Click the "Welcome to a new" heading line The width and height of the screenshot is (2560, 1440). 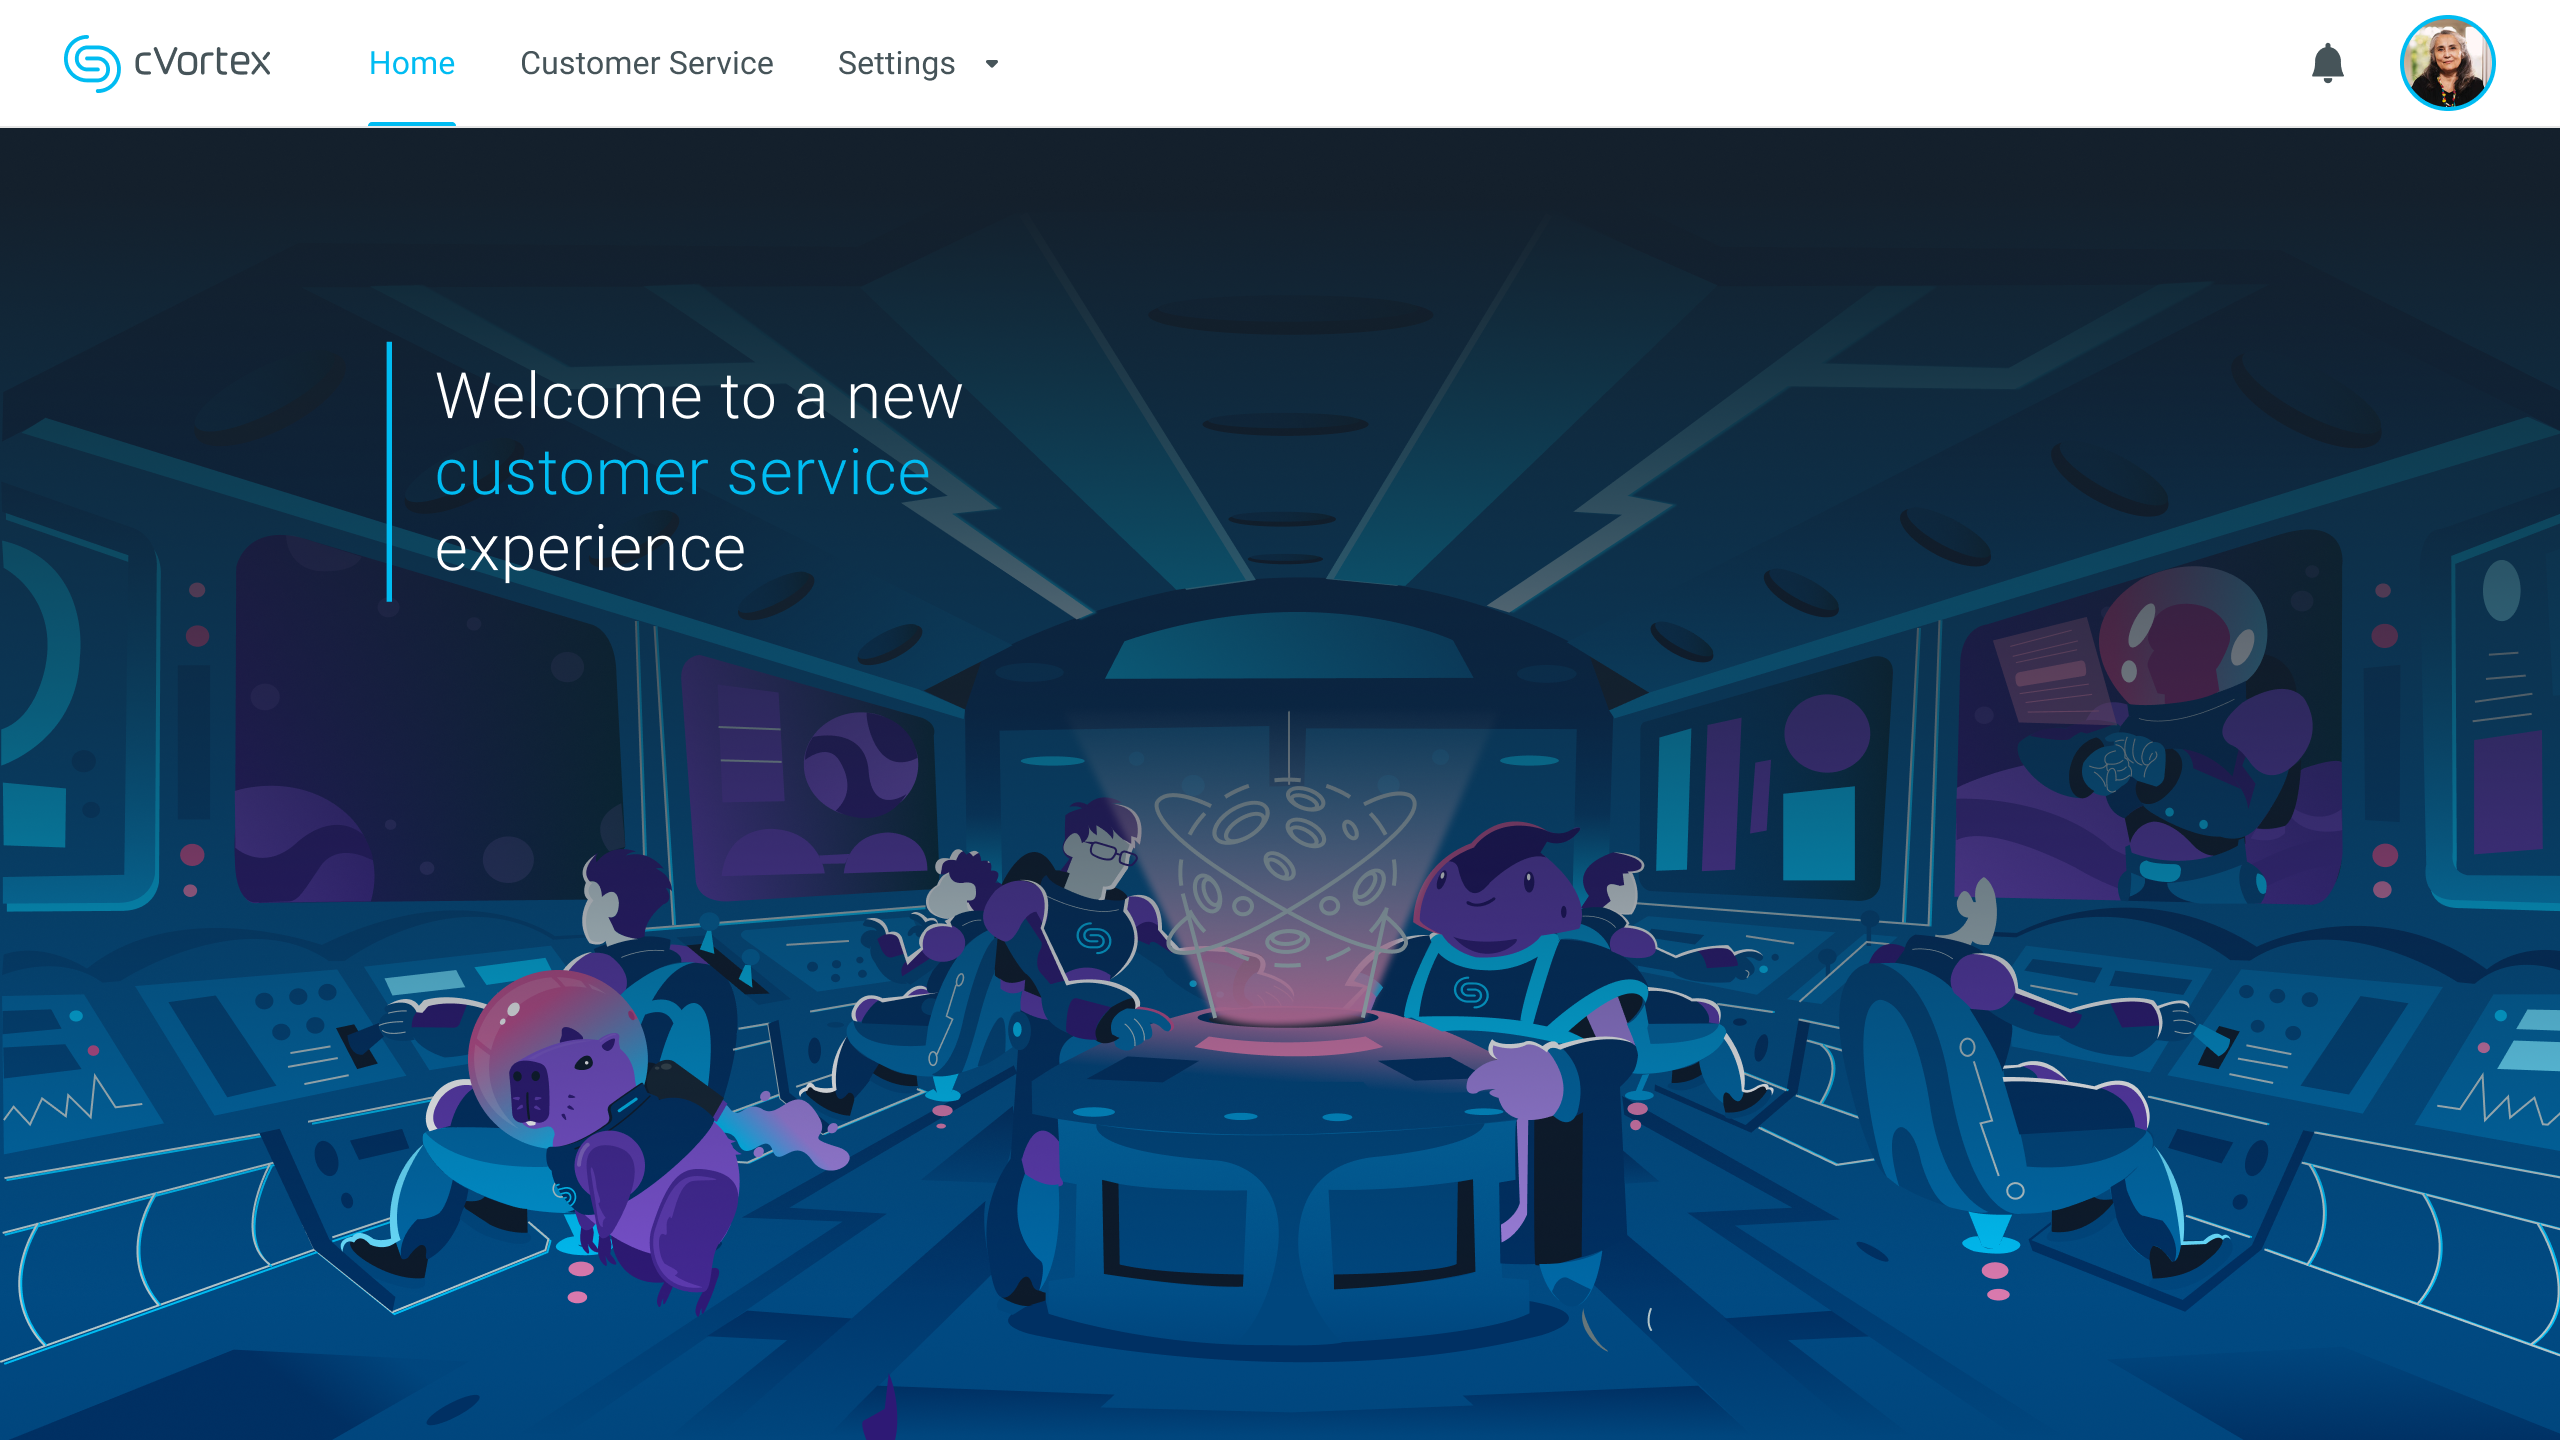tap(698, 396)
